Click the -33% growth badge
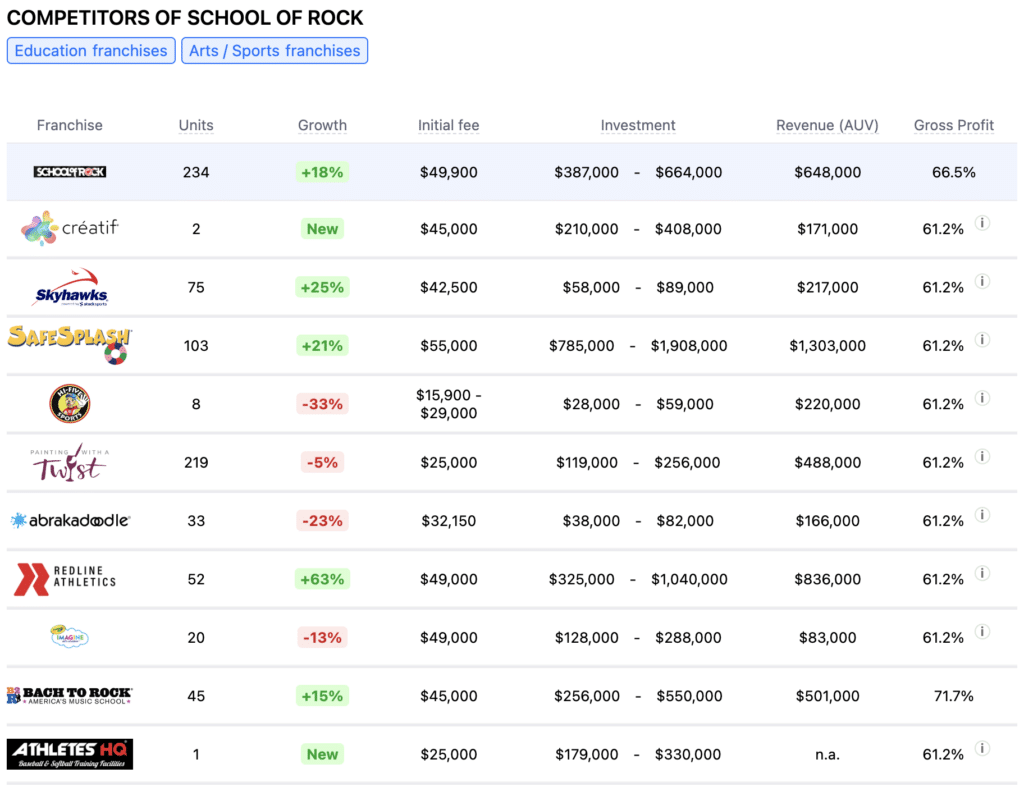Image resolution: width=1024 pixels, height=796 pixels. (x=323, y=404)
